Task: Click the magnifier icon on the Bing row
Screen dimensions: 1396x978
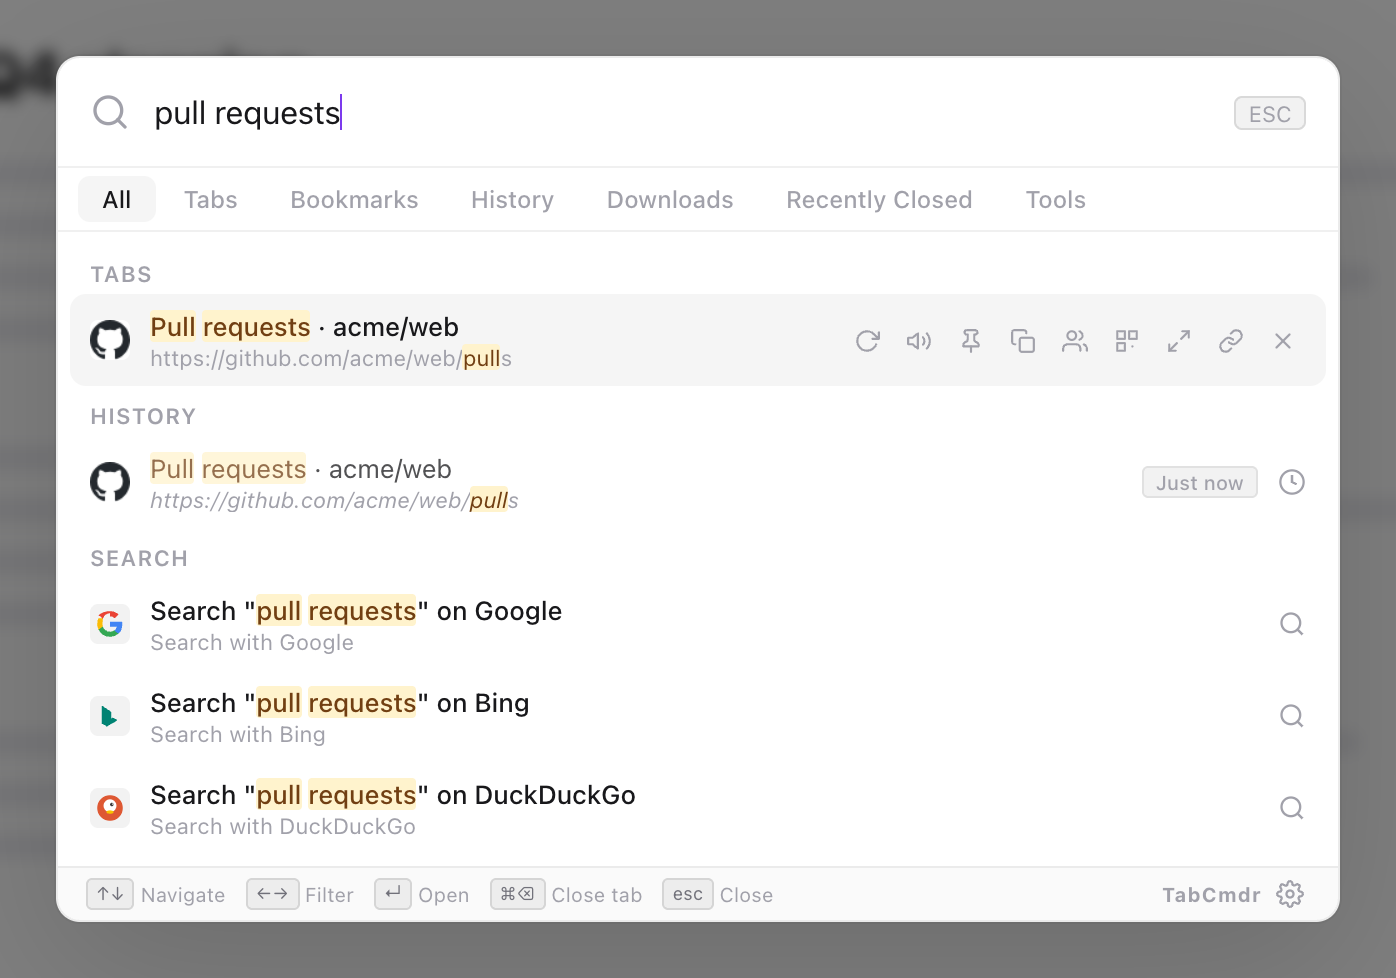Action: coord(1292,716)
